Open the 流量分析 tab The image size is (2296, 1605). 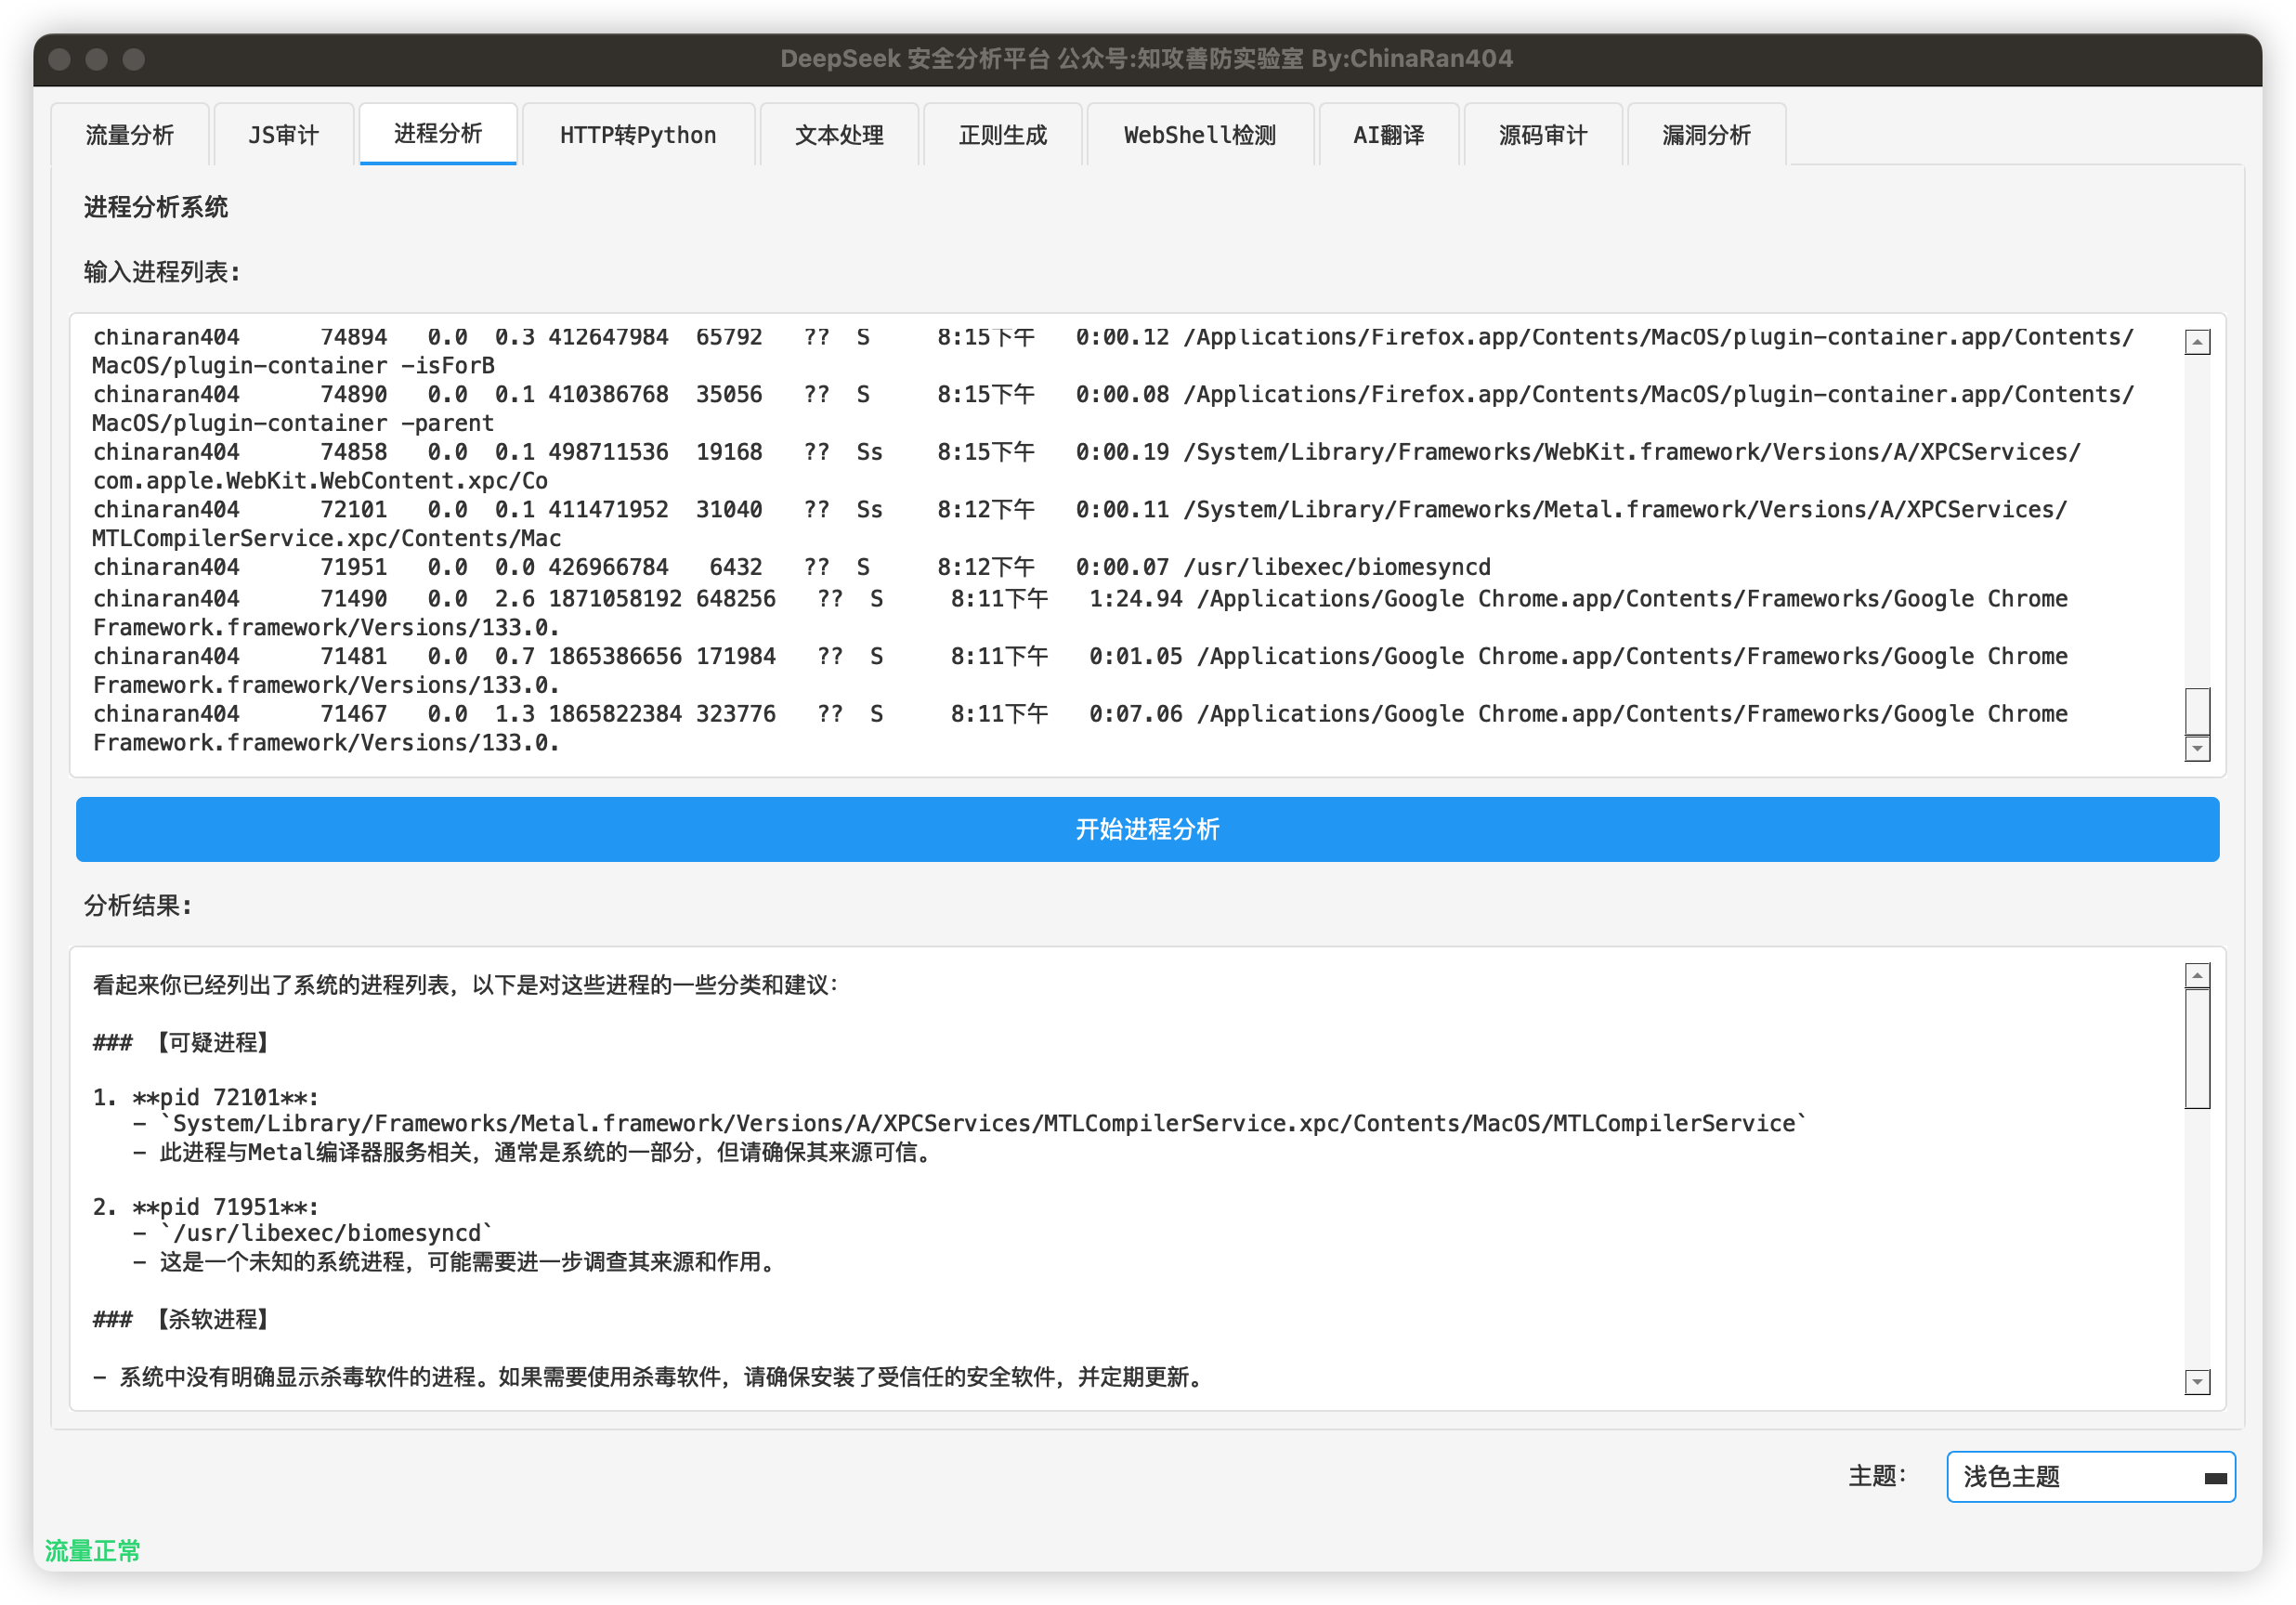click(130, 135)
